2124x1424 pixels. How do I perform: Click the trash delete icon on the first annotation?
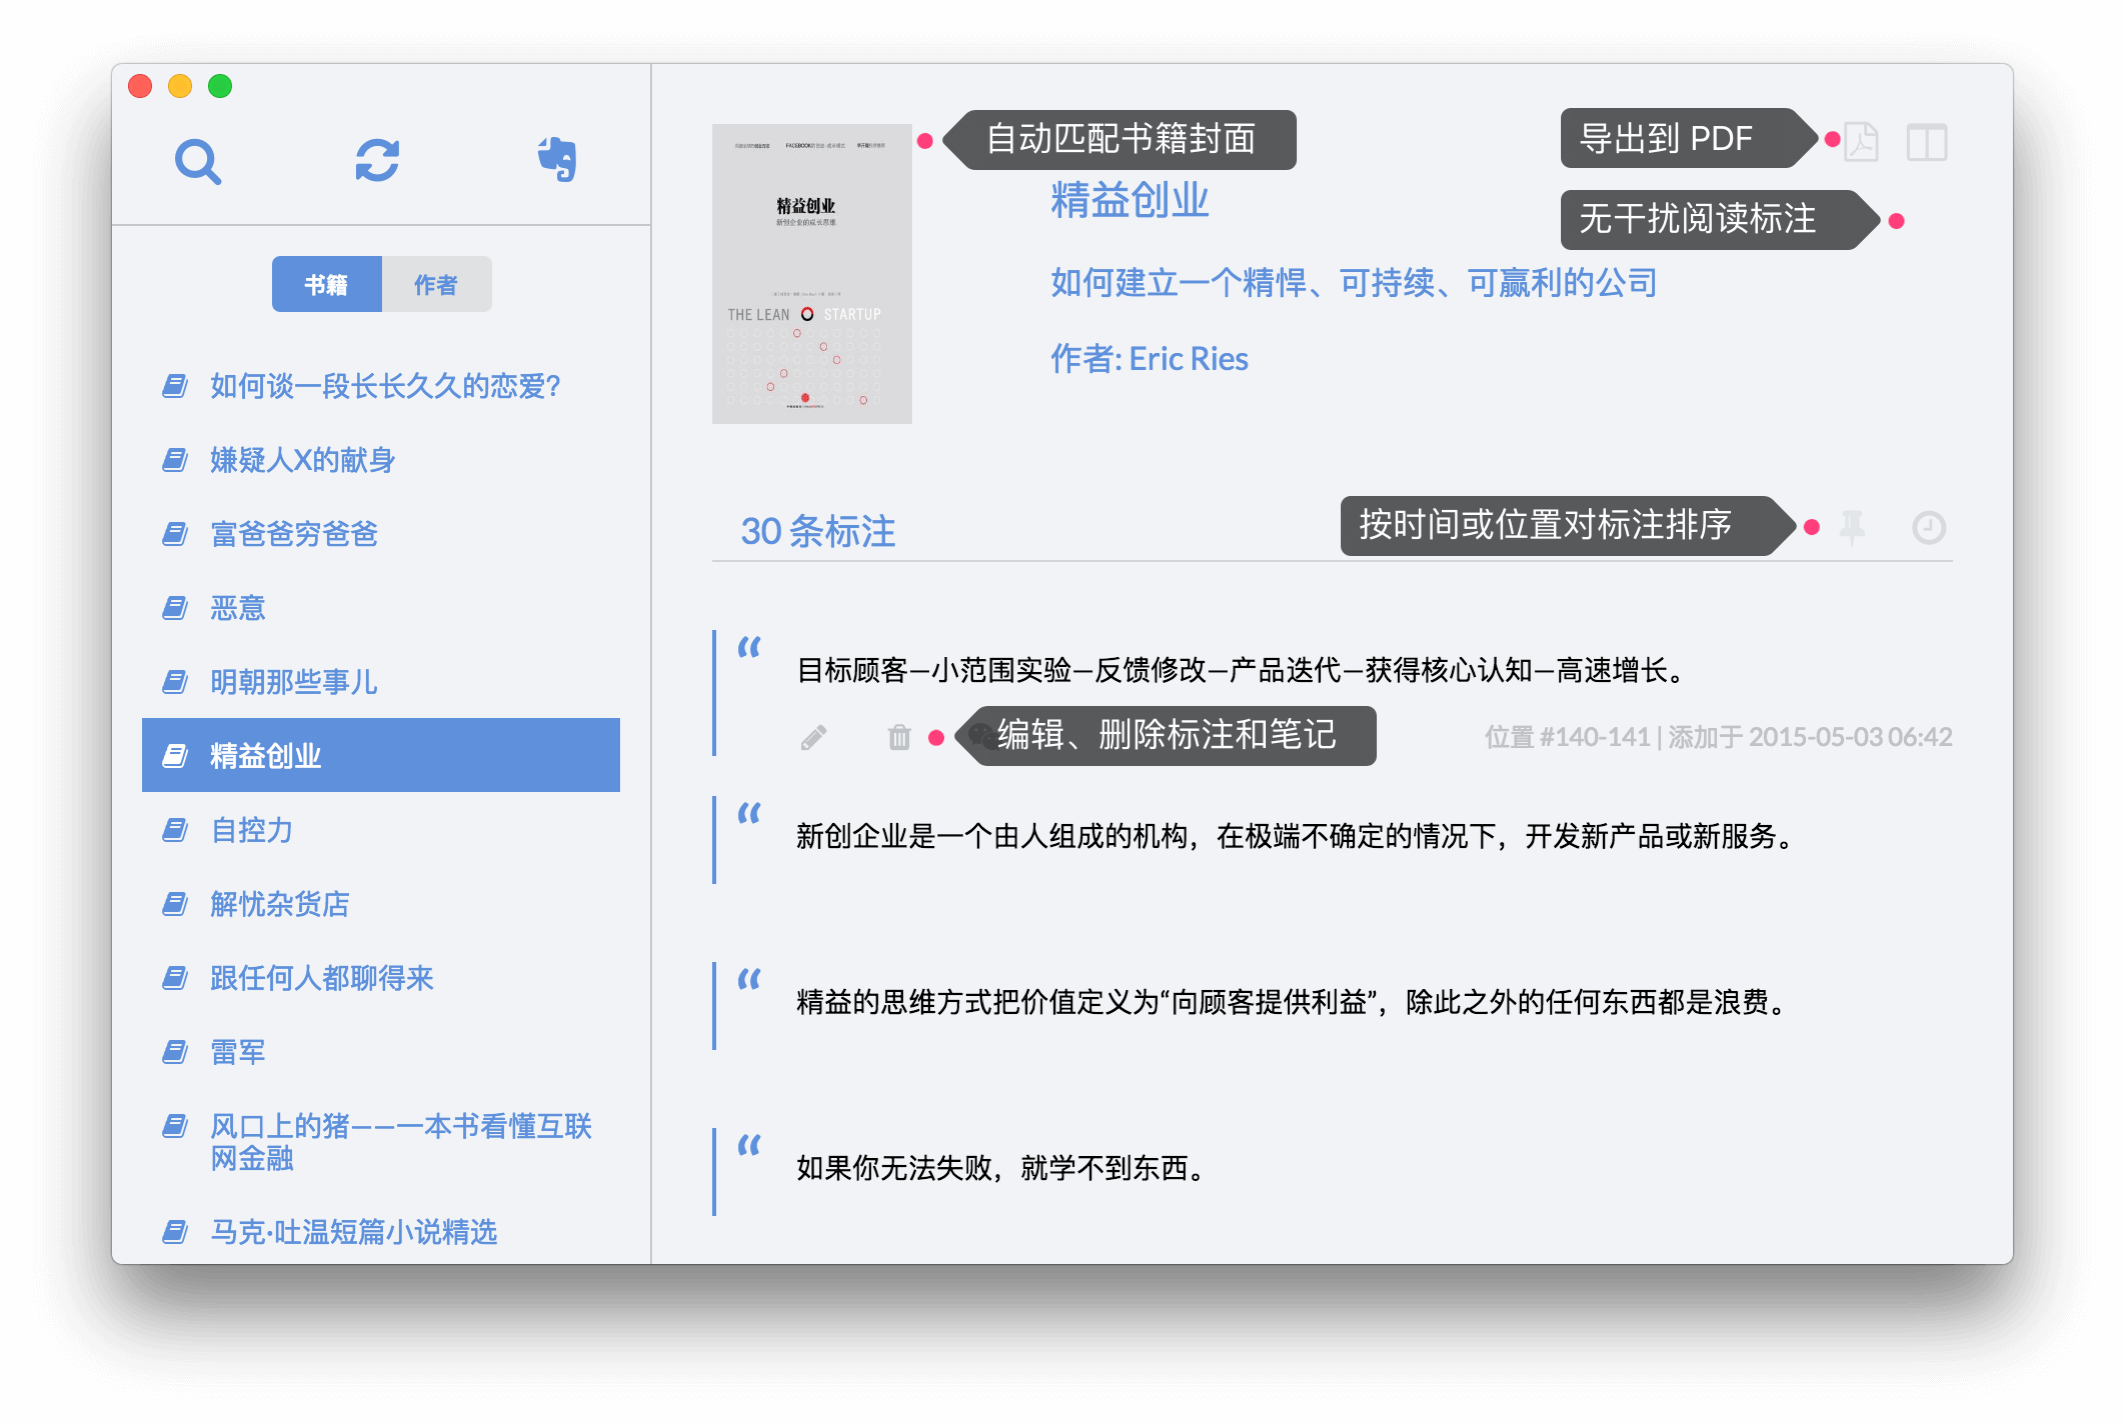tap(899, 738)
